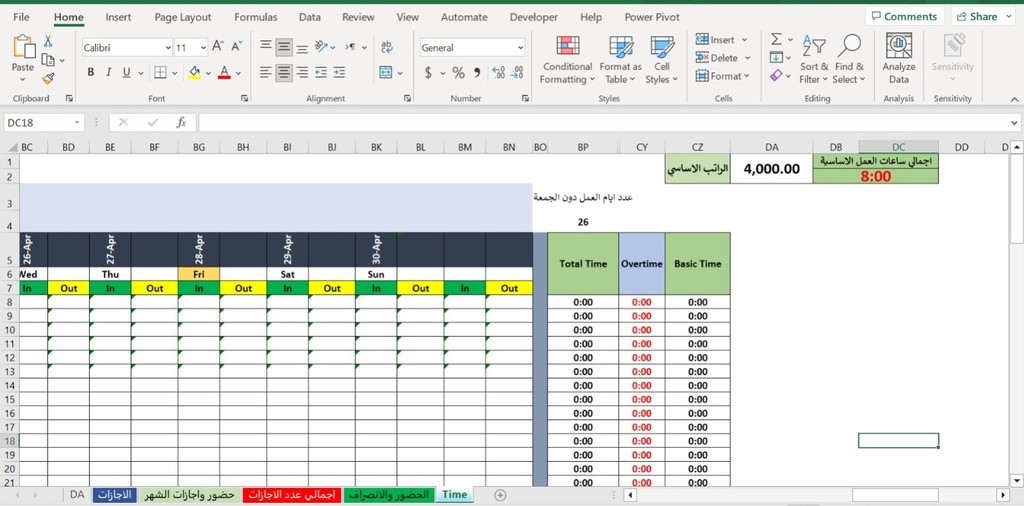Click the Paste clipboard icon
The image size is (1024, 506).
tap(23, 47)
